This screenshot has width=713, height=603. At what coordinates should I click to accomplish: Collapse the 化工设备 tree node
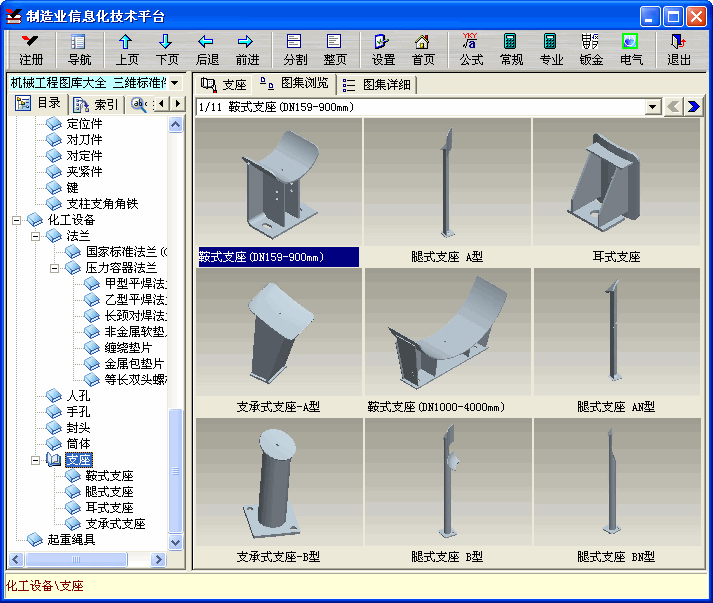coord(17,220)
